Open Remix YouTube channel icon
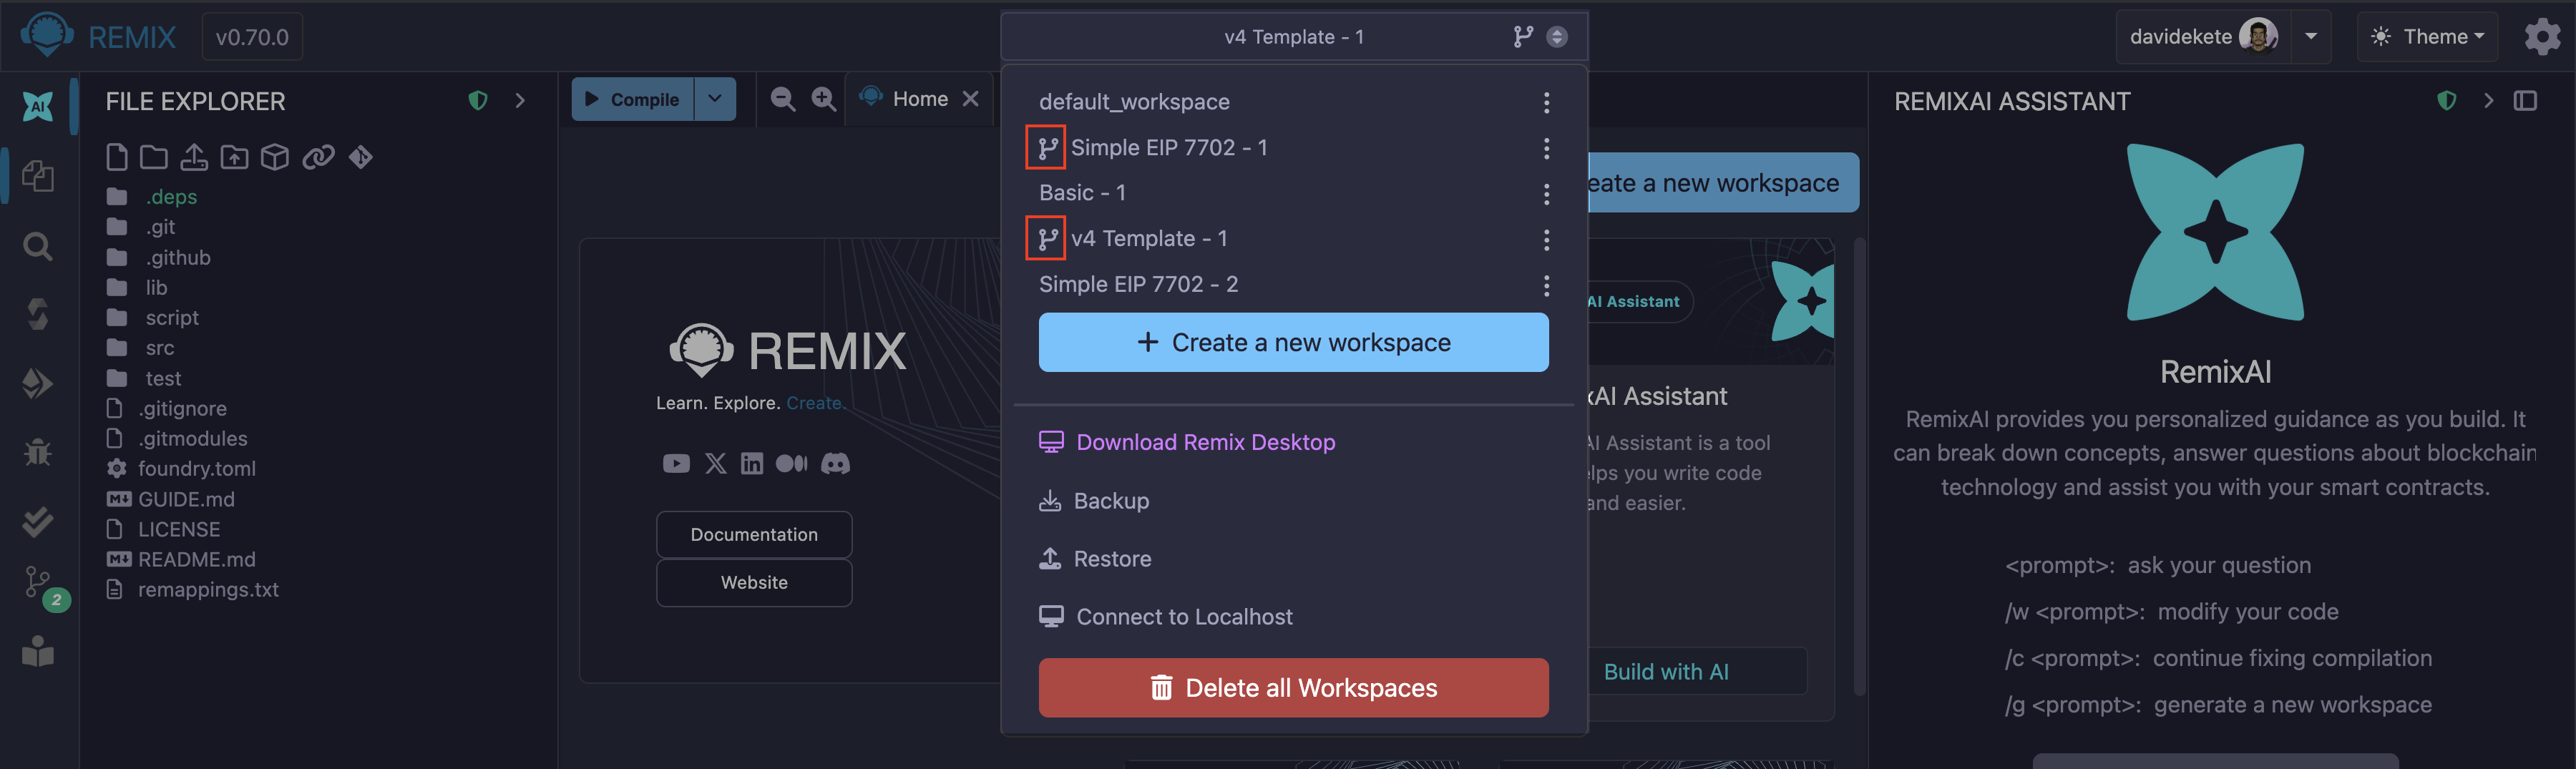Image resolution: width=2576 pixels, height=769 pixels. click(676, 463)
